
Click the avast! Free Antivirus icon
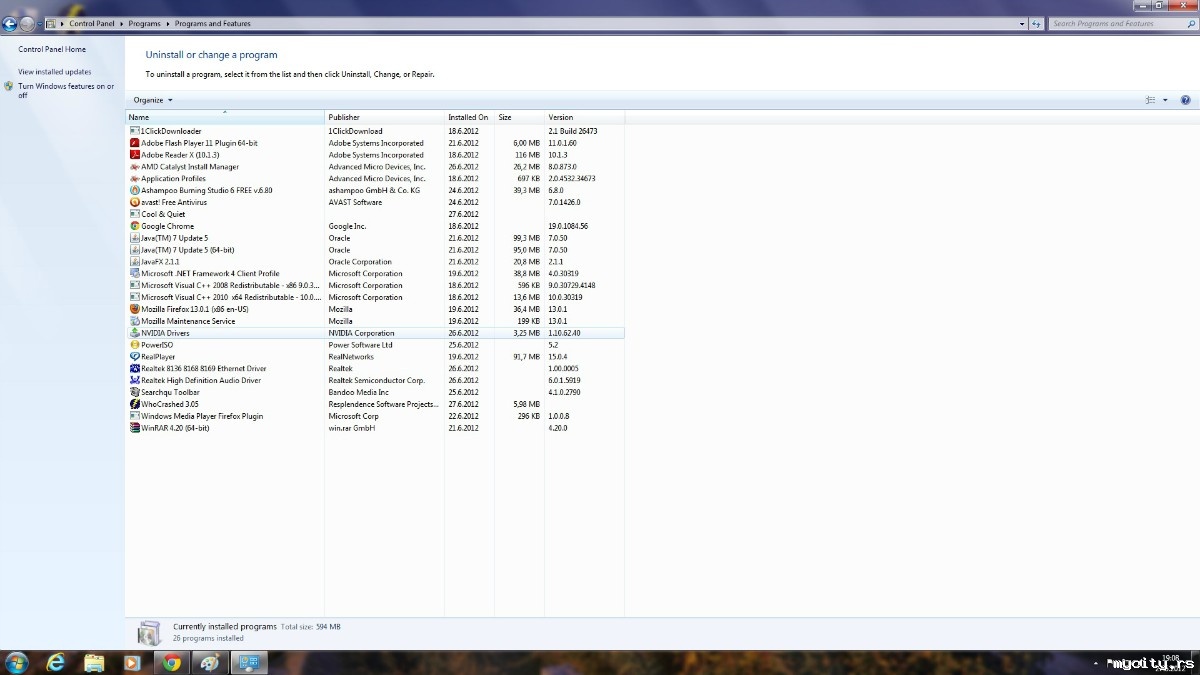(134, 202)
